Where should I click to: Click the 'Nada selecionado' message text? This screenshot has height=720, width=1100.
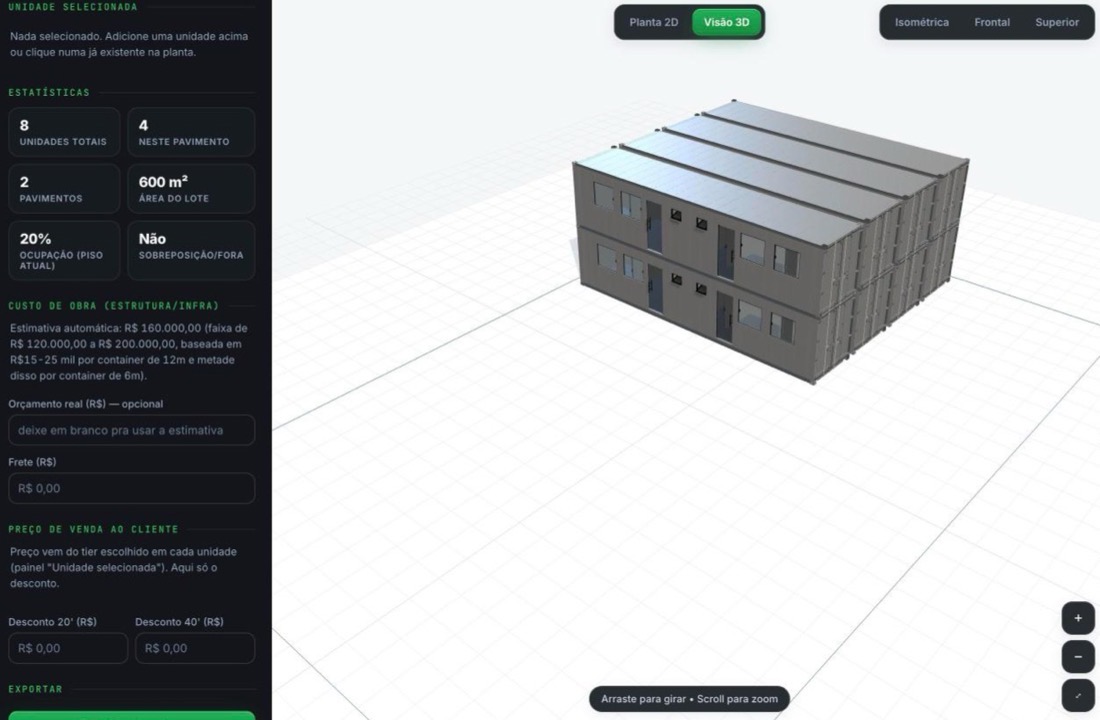point(128,44)
